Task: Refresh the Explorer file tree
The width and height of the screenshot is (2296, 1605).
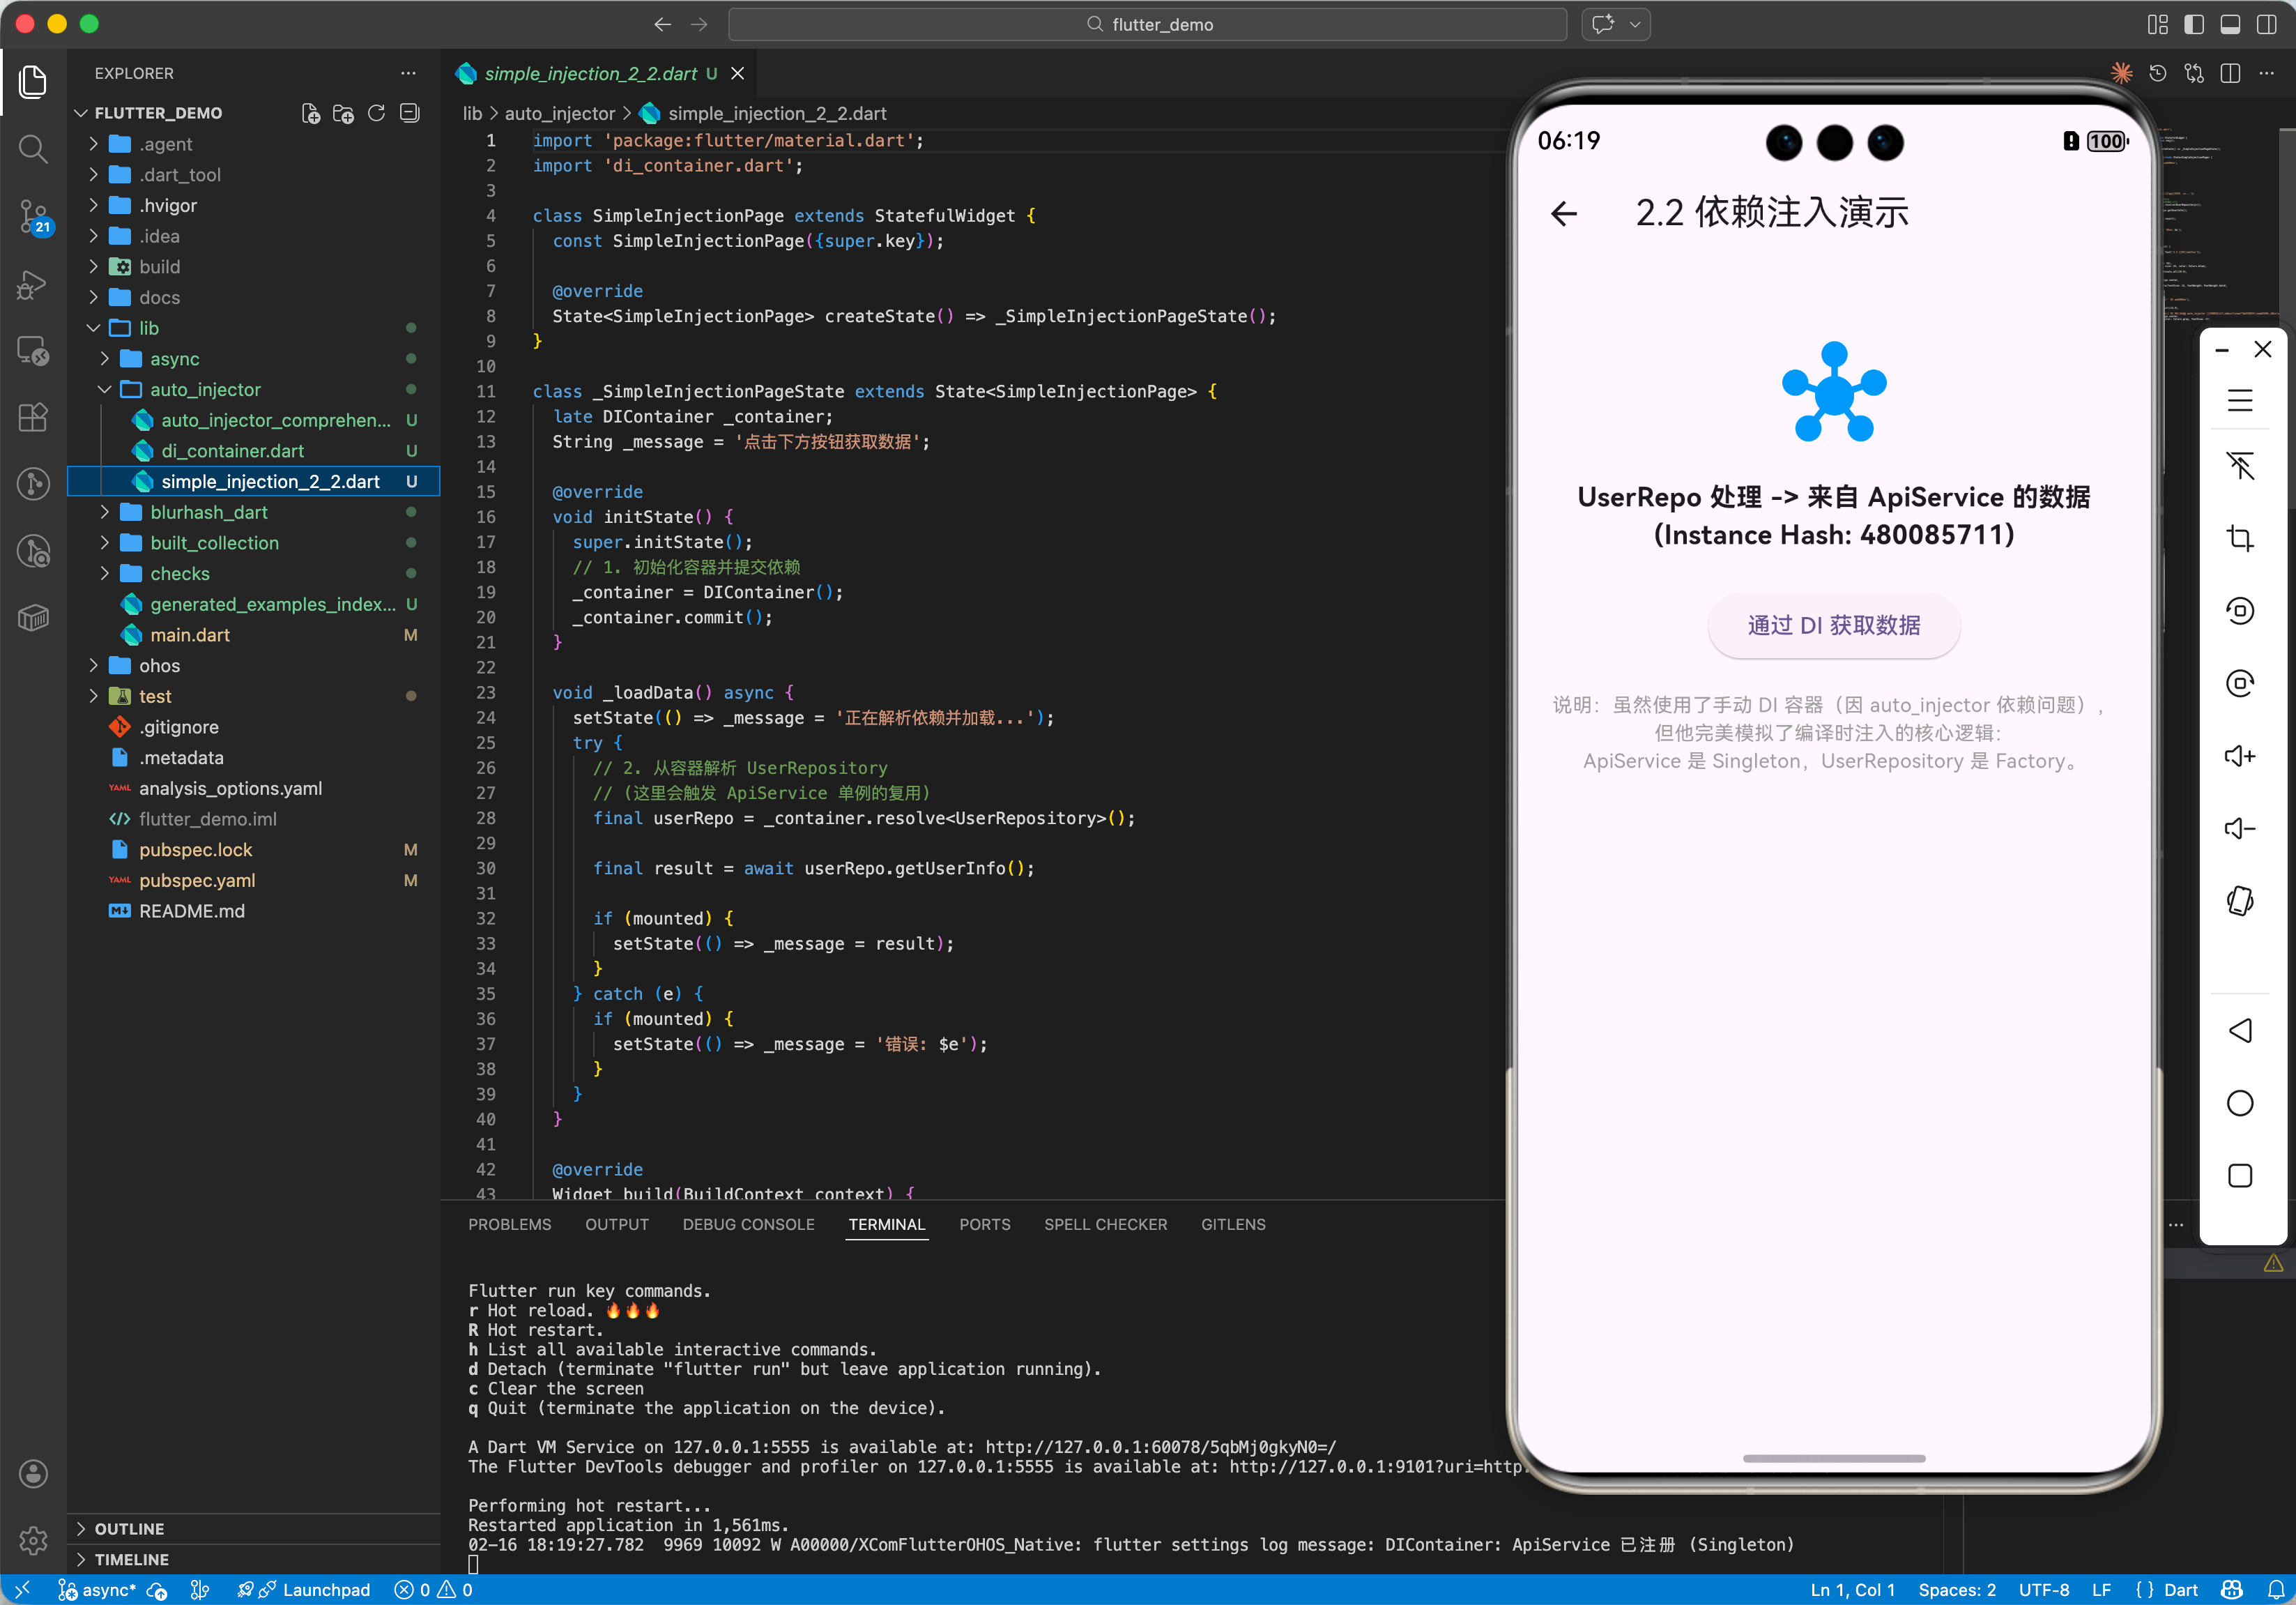Action: coord(376,113)
